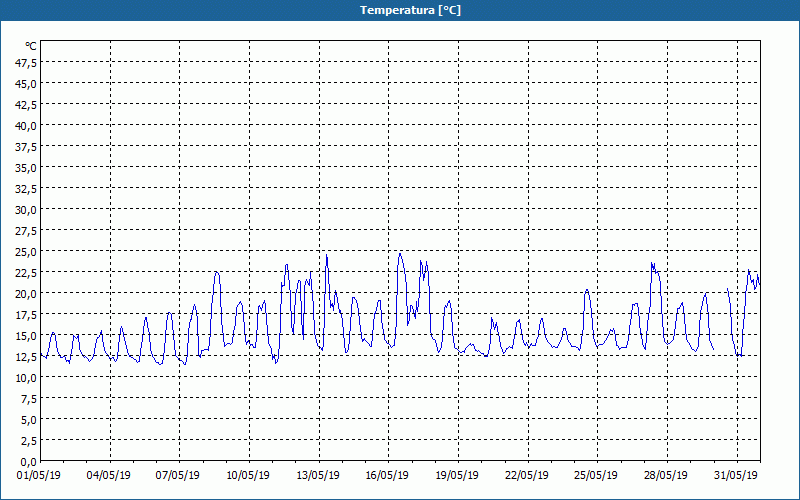This screenshot has width=800, height=500.
Task: Click the 42,5 y-axis label
Action: pos(27,105)
